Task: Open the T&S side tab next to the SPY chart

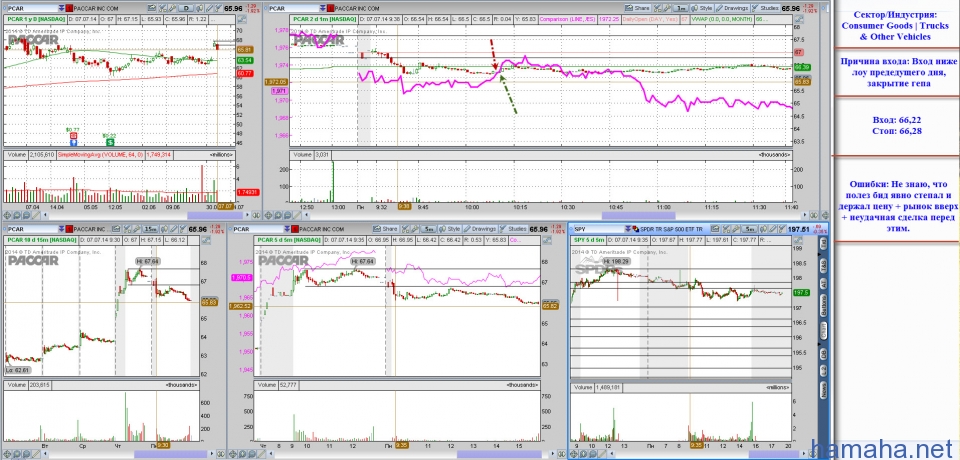Action: 823,265
